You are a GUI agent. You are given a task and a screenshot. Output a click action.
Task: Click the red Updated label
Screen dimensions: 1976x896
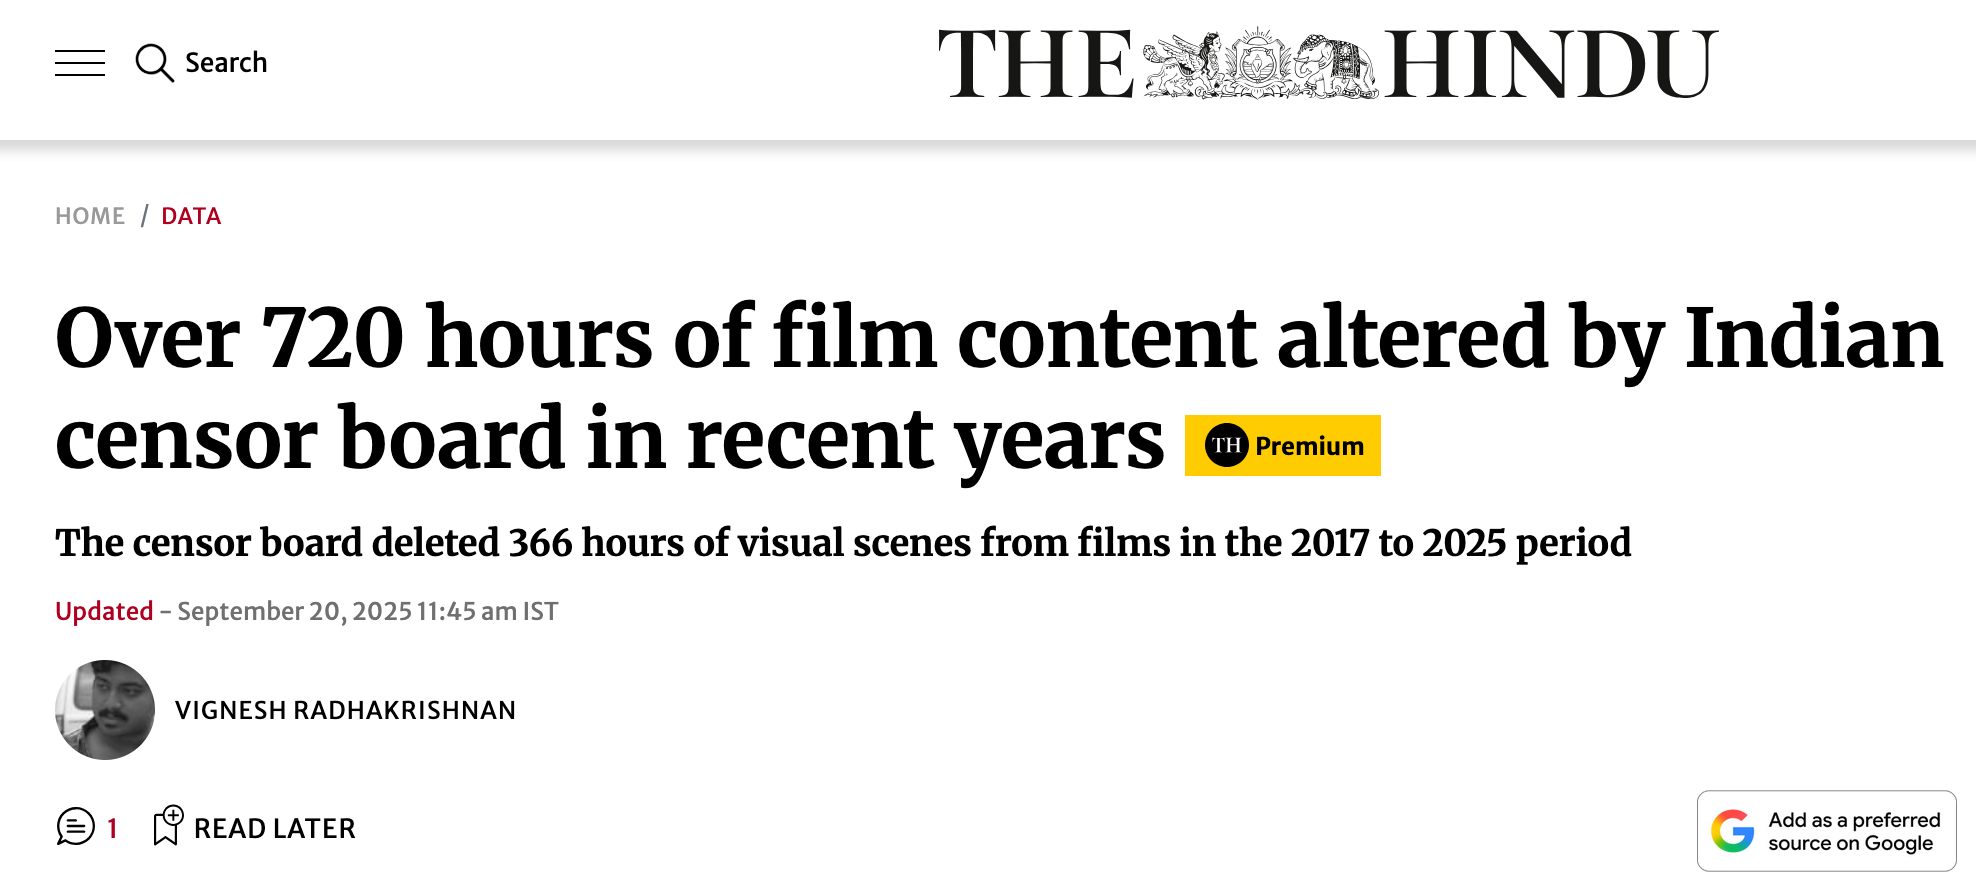(104, 611)
